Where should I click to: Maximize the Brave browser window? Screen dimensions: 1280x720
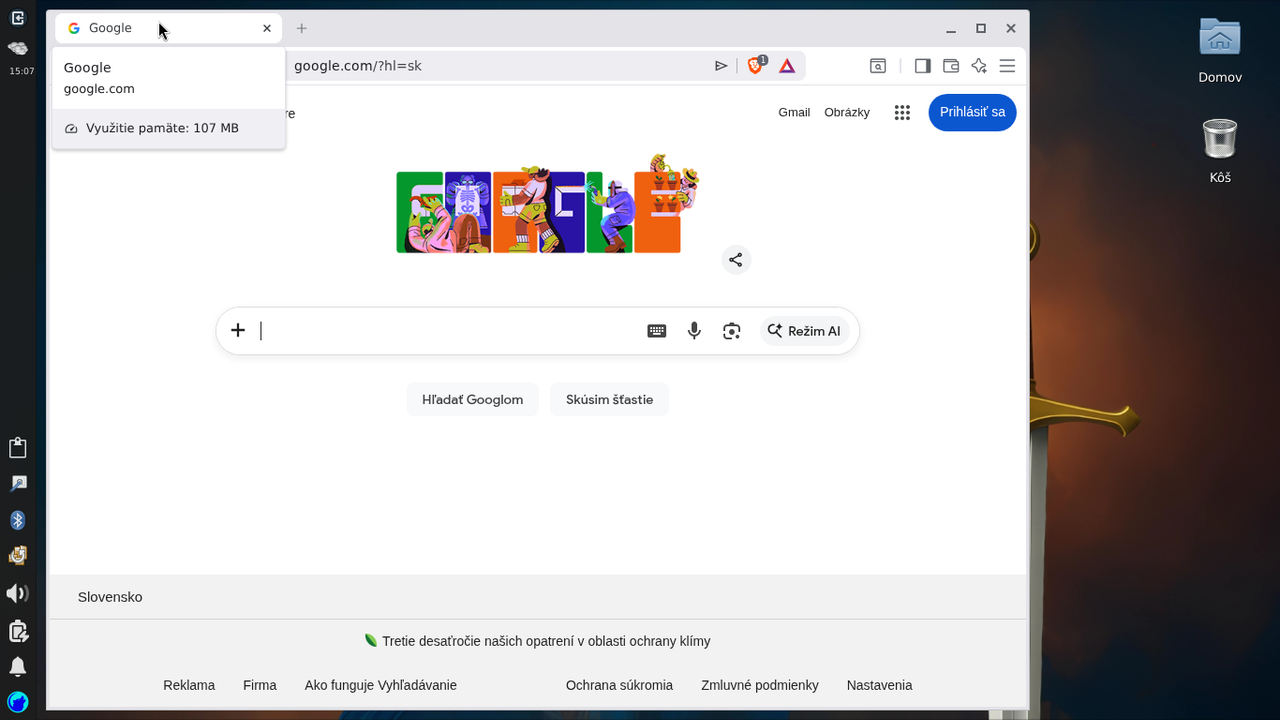pyautogui.click(x=981, y=28)
